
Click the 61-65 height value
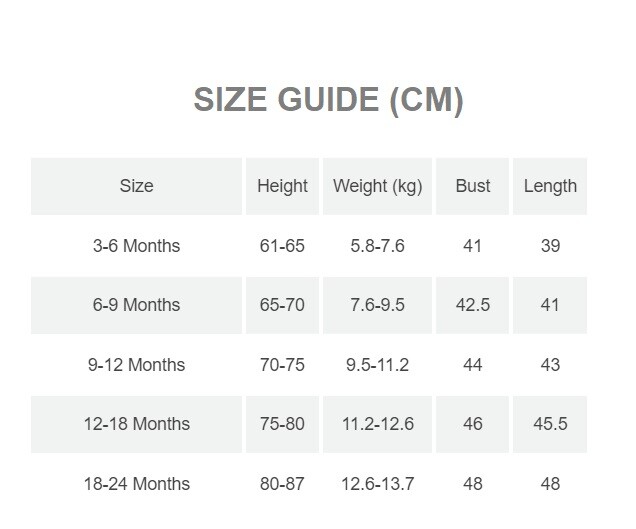(282, 246)
